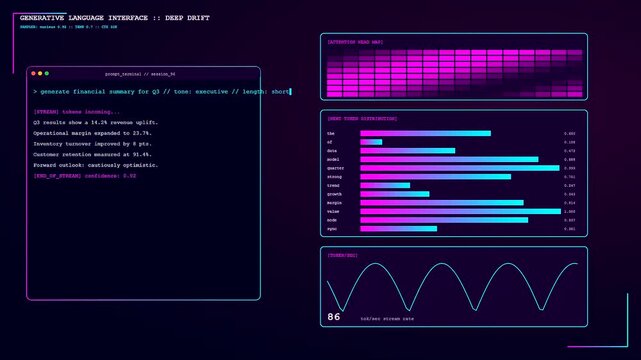641x360 pixels.
Task: Minimize prompt_terminal using the yellow dot
Action: coord(40,74)
